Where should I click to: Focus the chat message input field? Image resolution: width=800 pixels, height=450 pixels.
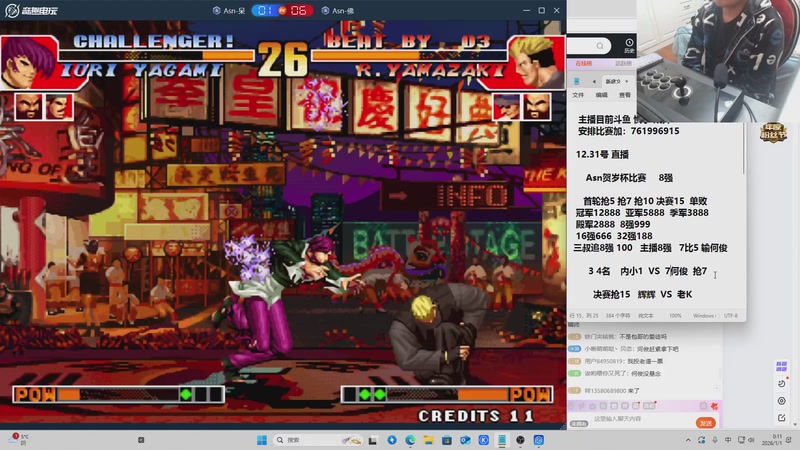click(642, 419)
